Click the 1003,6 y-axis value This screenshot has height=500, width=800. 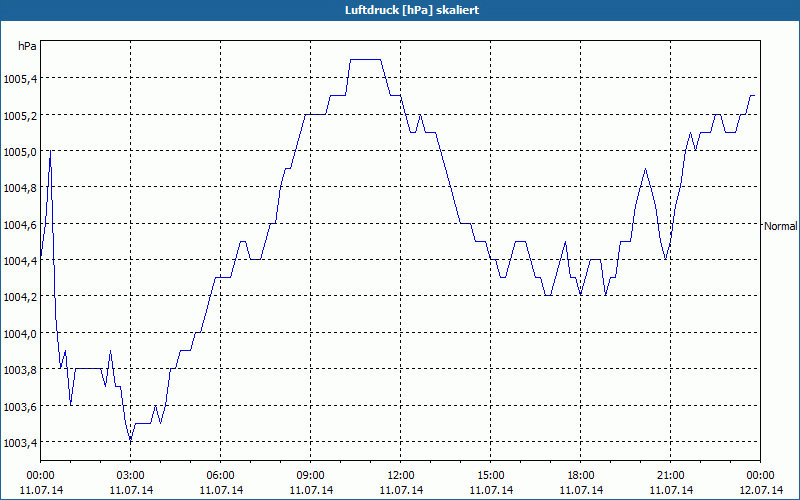[x=19, y=407]
